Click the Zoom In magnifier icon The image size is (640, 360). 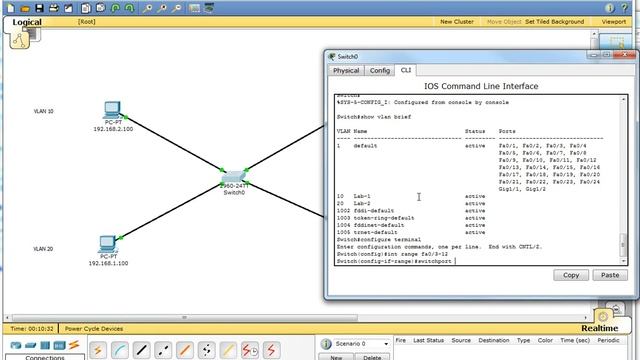pyautogui.click(x=147, y=8)
